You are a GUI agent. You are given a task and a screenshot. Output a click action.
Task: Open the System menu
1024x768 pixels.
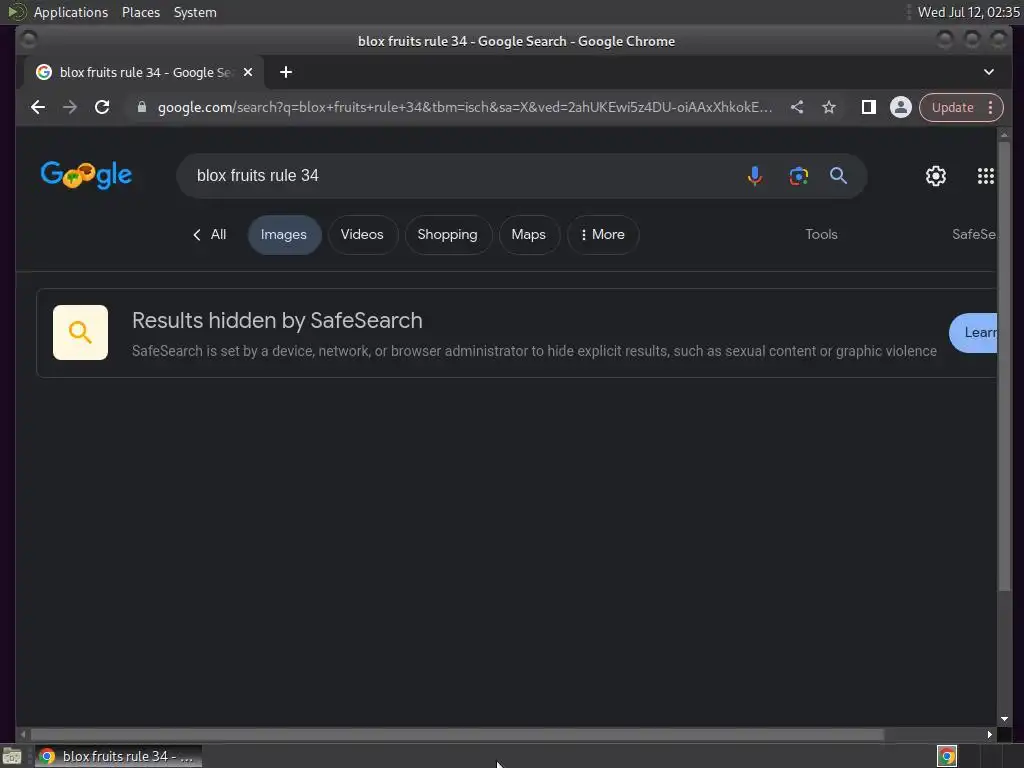(195, 12)
